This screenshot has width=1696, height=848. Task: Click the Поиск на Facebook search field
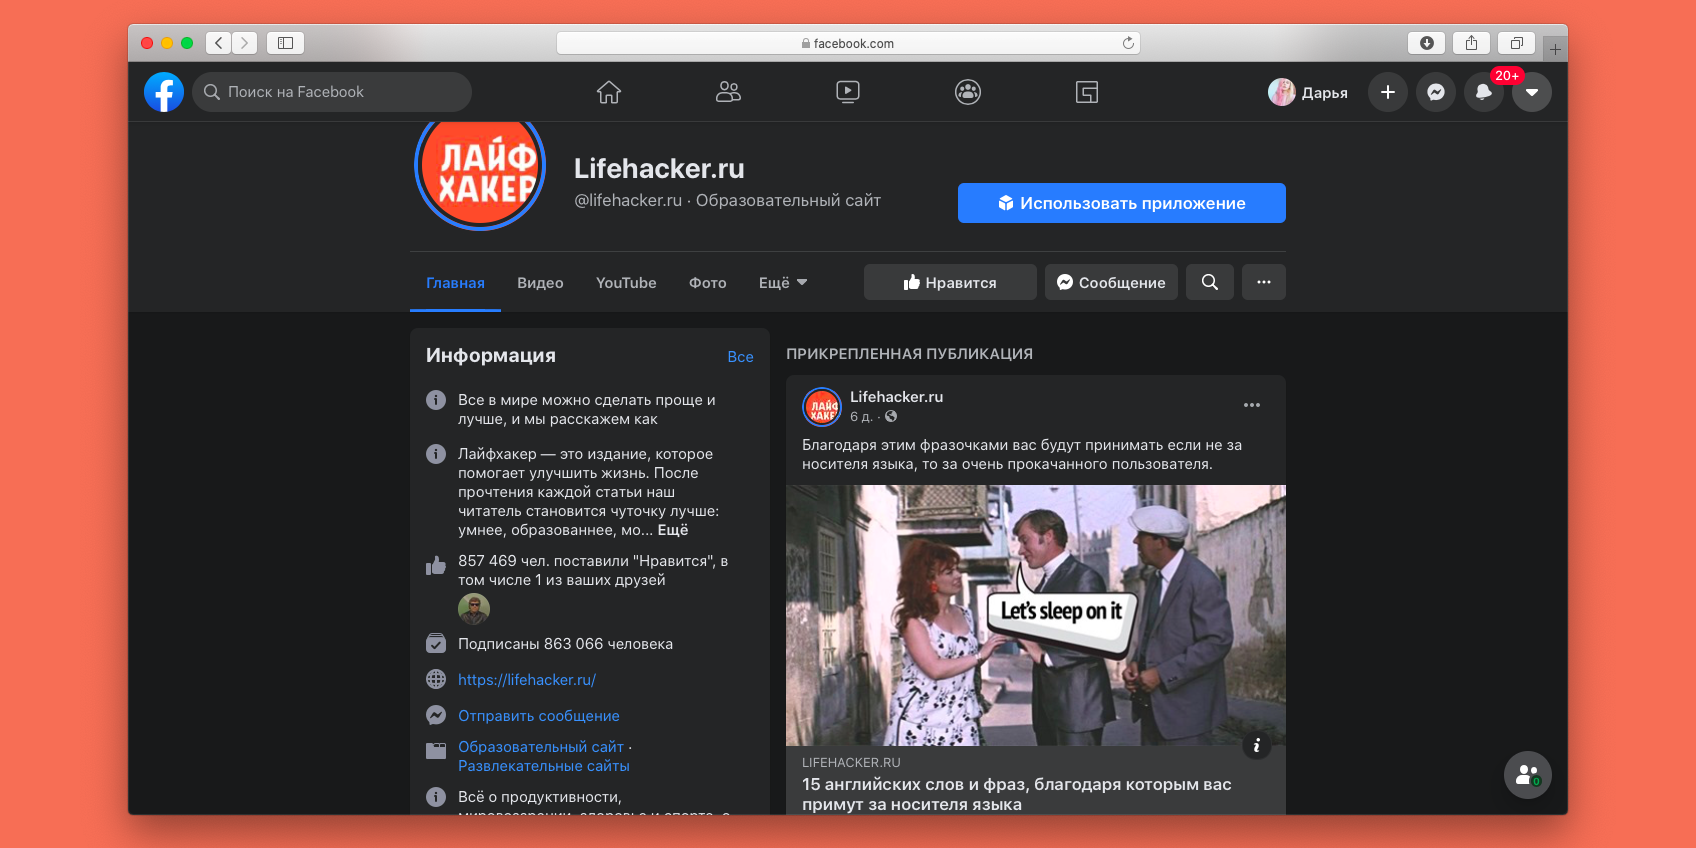point(332,92)
